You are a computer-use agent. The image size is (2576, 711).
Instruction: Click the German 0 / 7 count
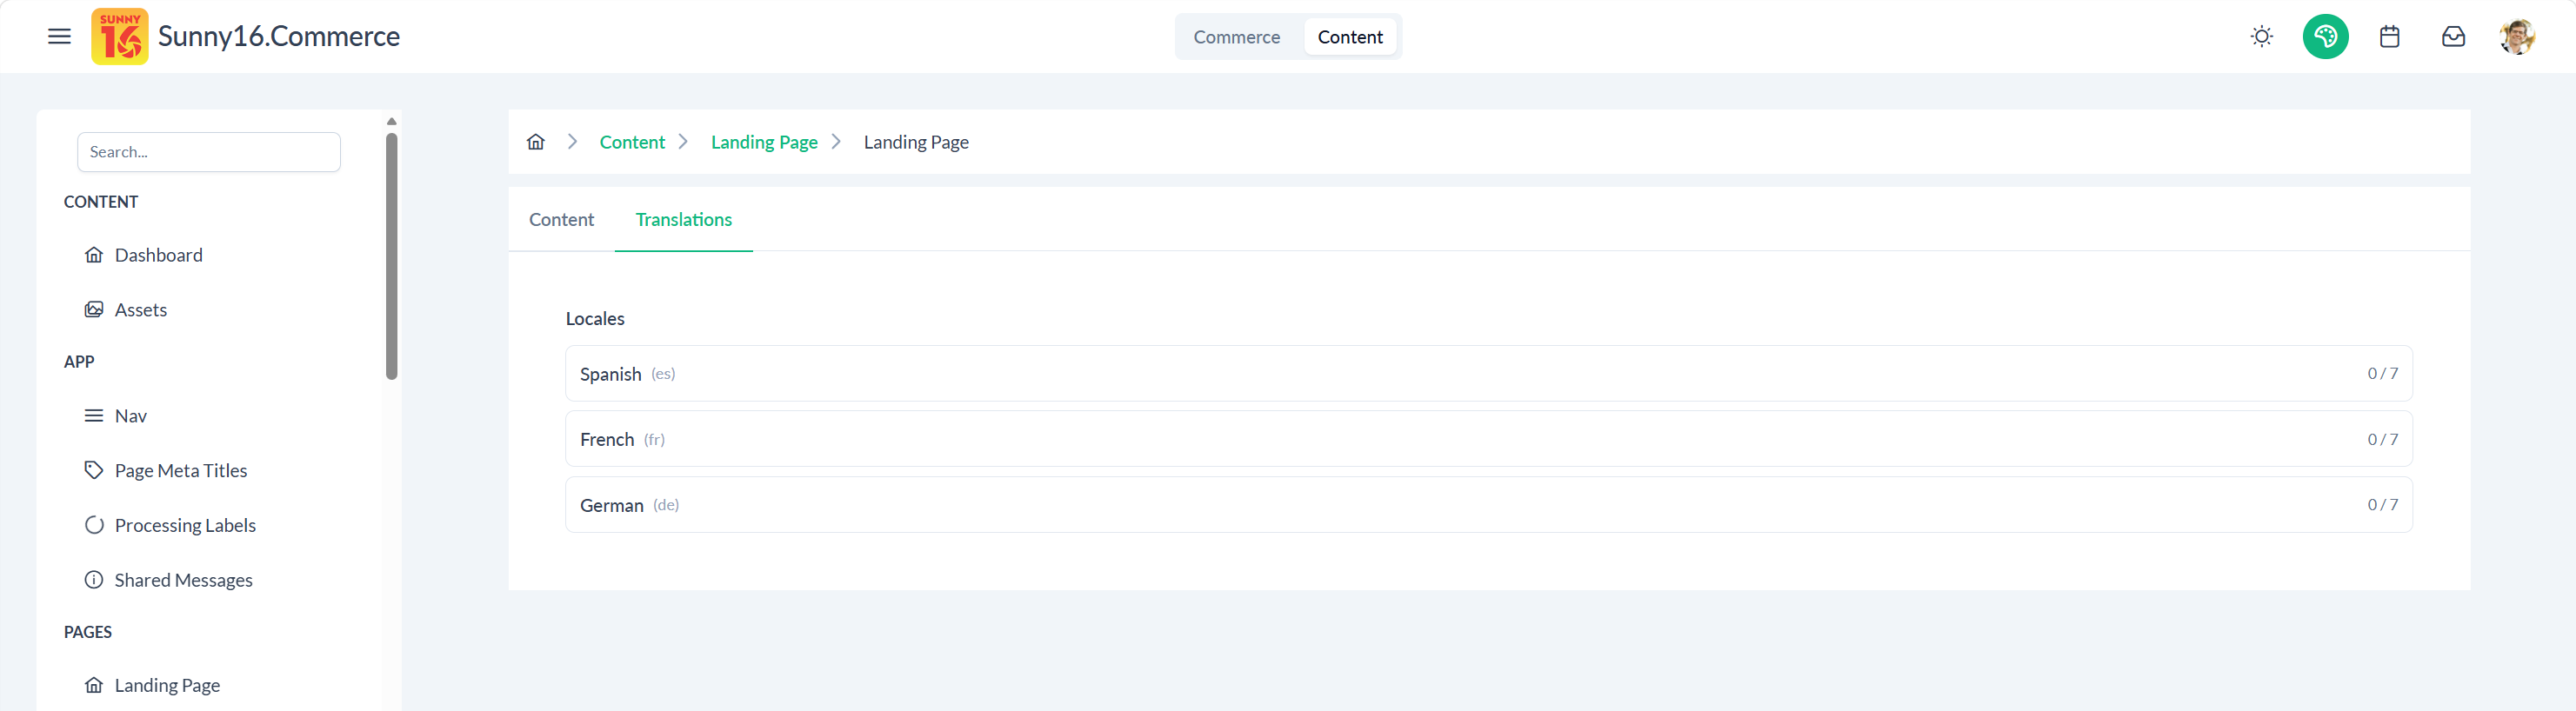2382,505
